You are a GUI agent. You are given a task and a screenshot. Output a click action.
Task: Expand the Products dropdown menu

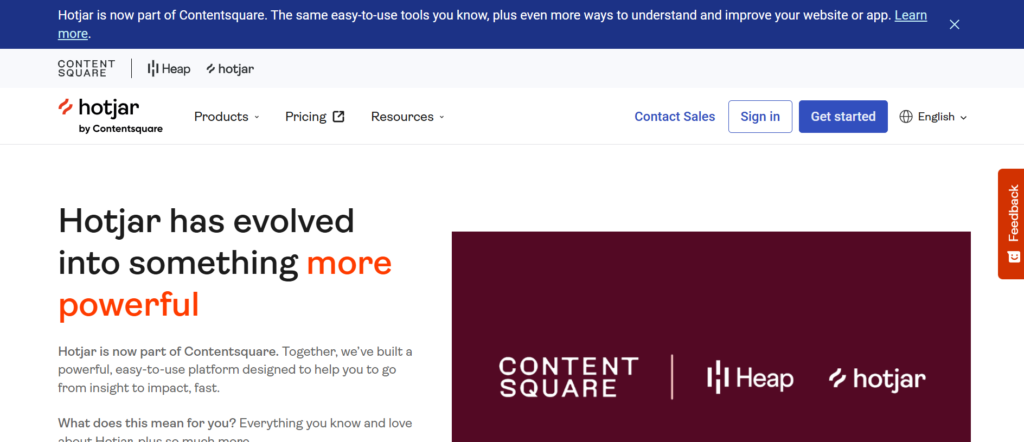[x=226, y=117]
